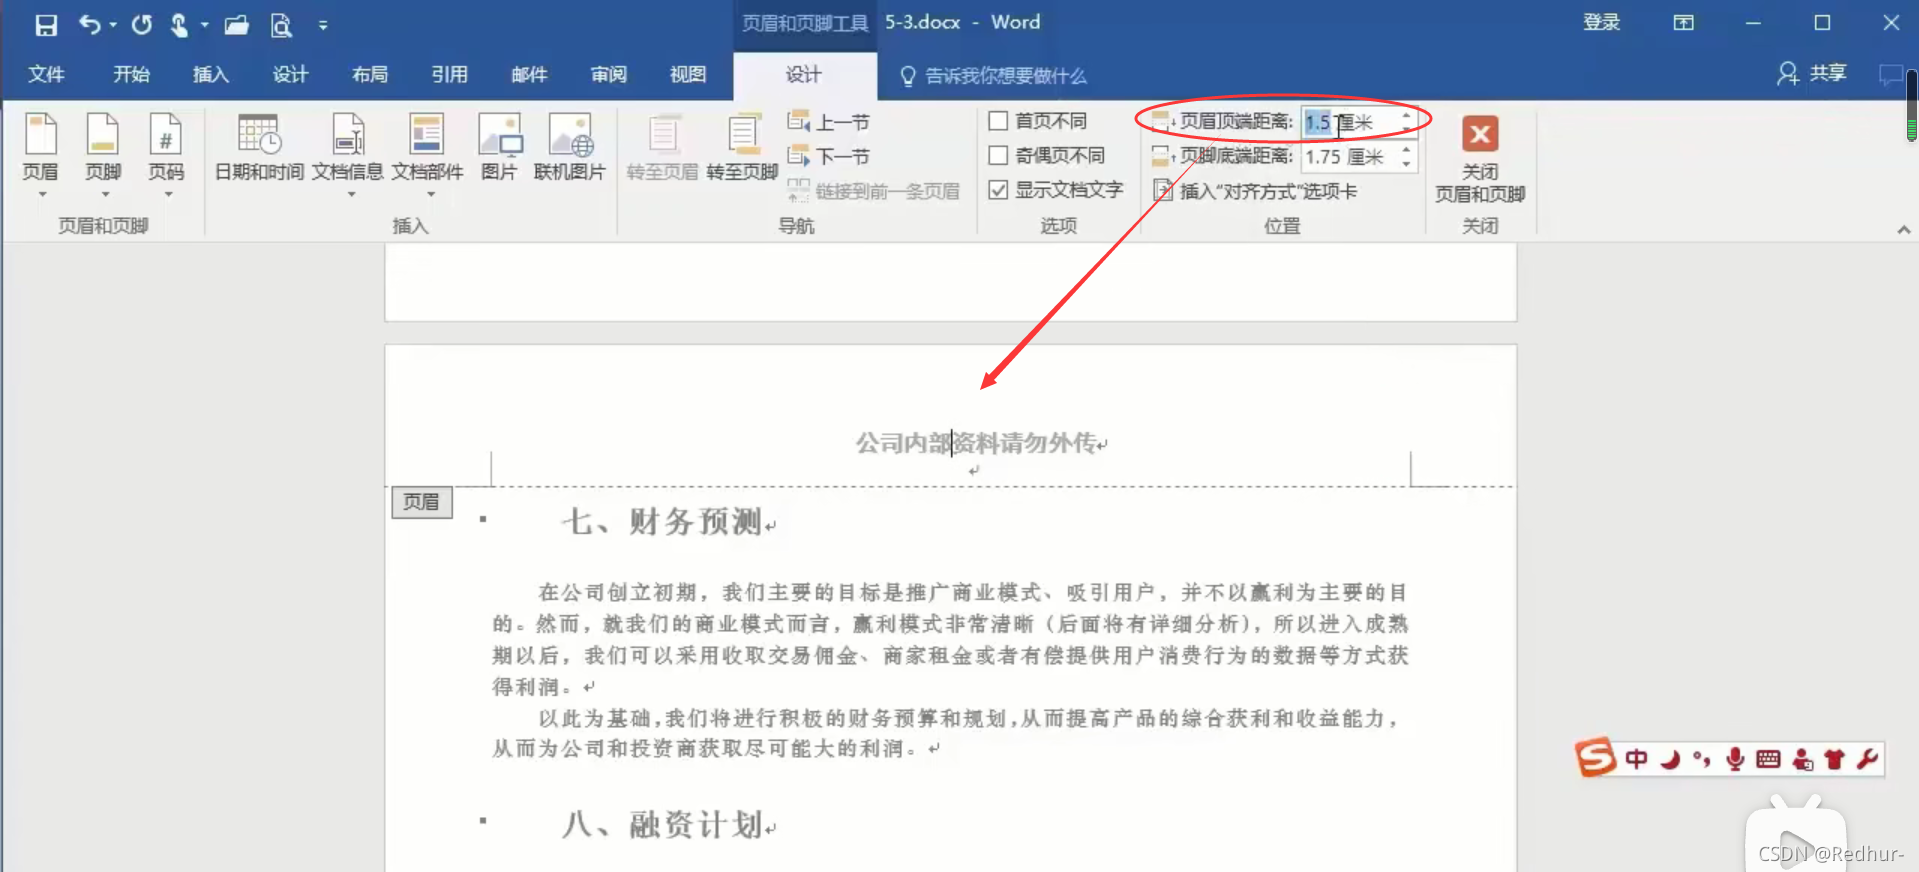1919x872 pixels.
Task: Increase 页脚底端距离 with up spinner
Action: click(1407, 149)
